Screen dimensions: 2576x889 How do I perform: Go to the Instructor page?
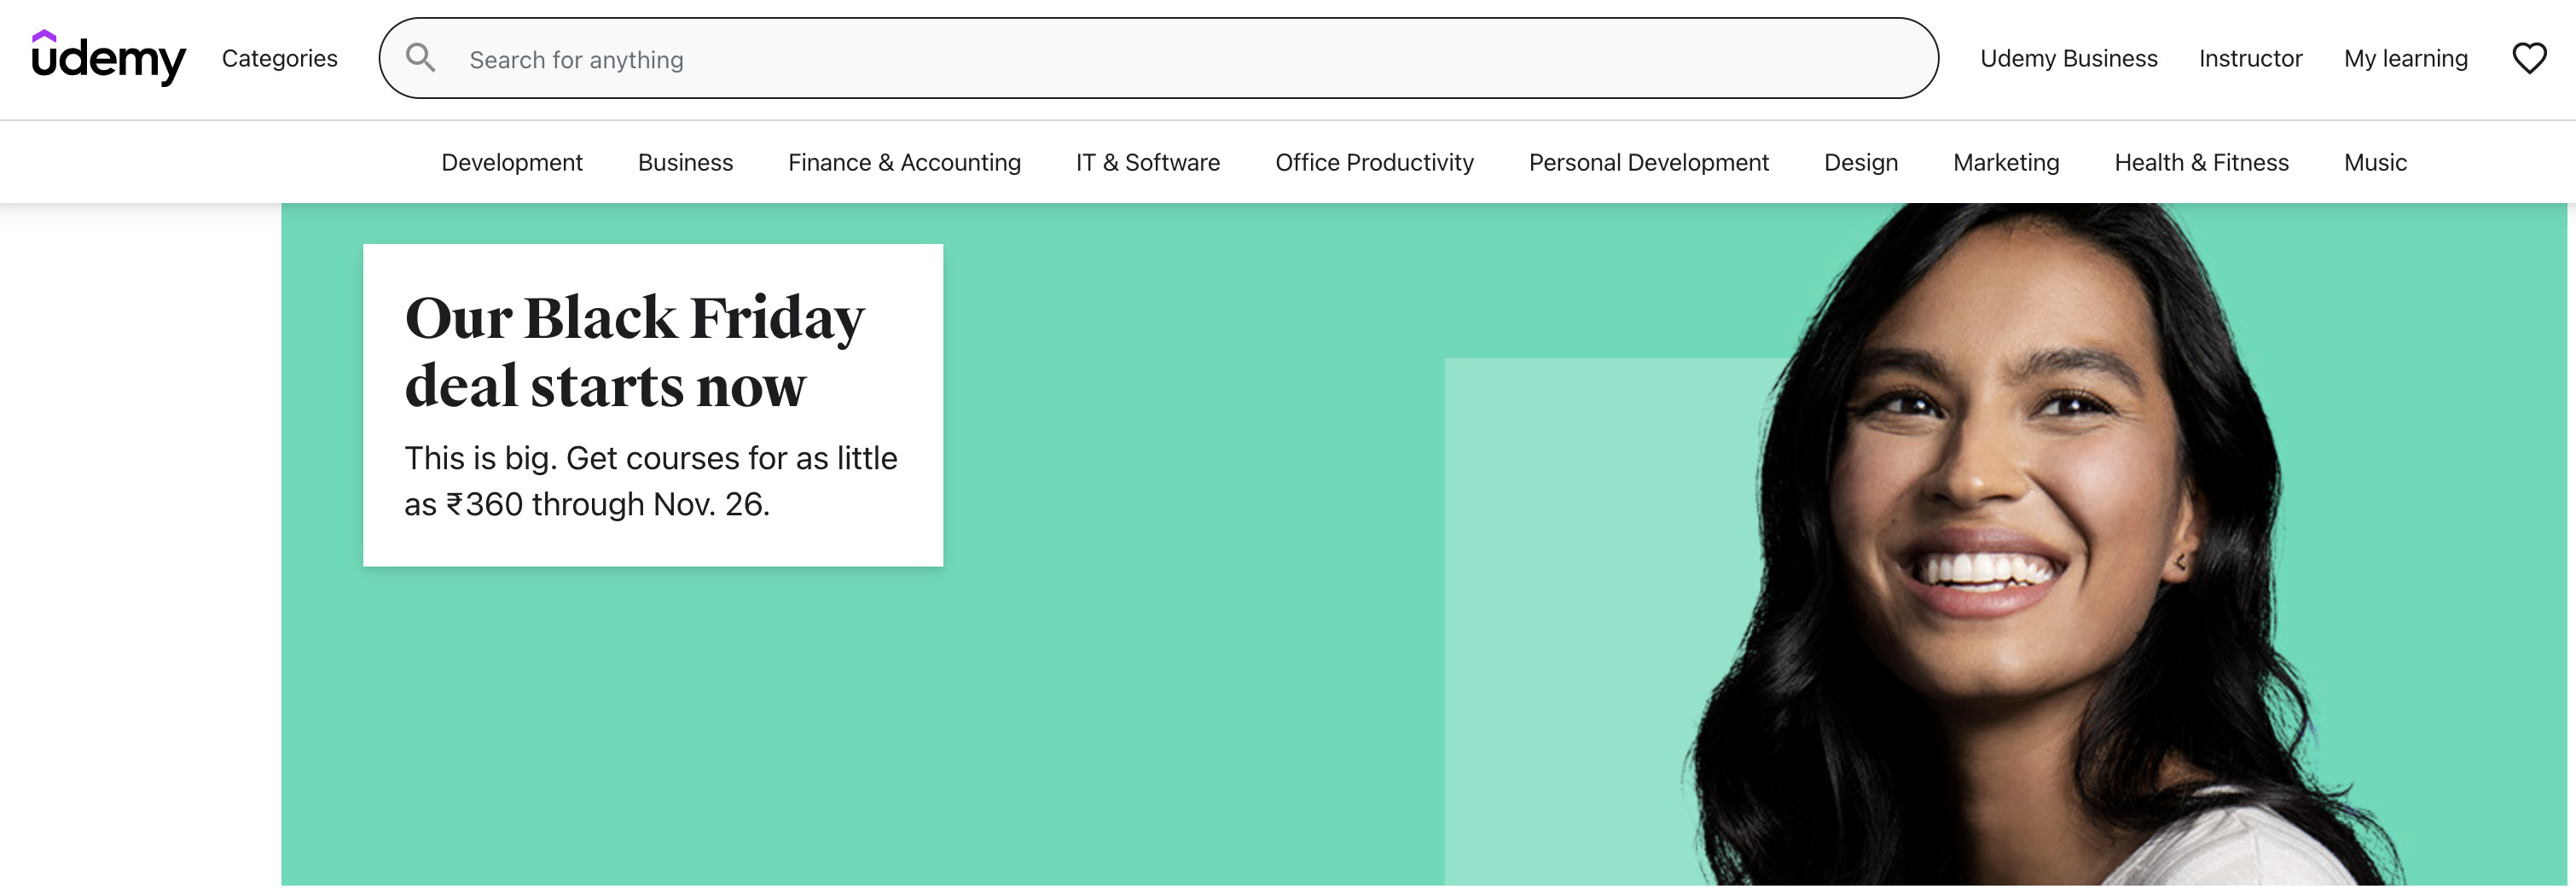[x=2250, y=58]
